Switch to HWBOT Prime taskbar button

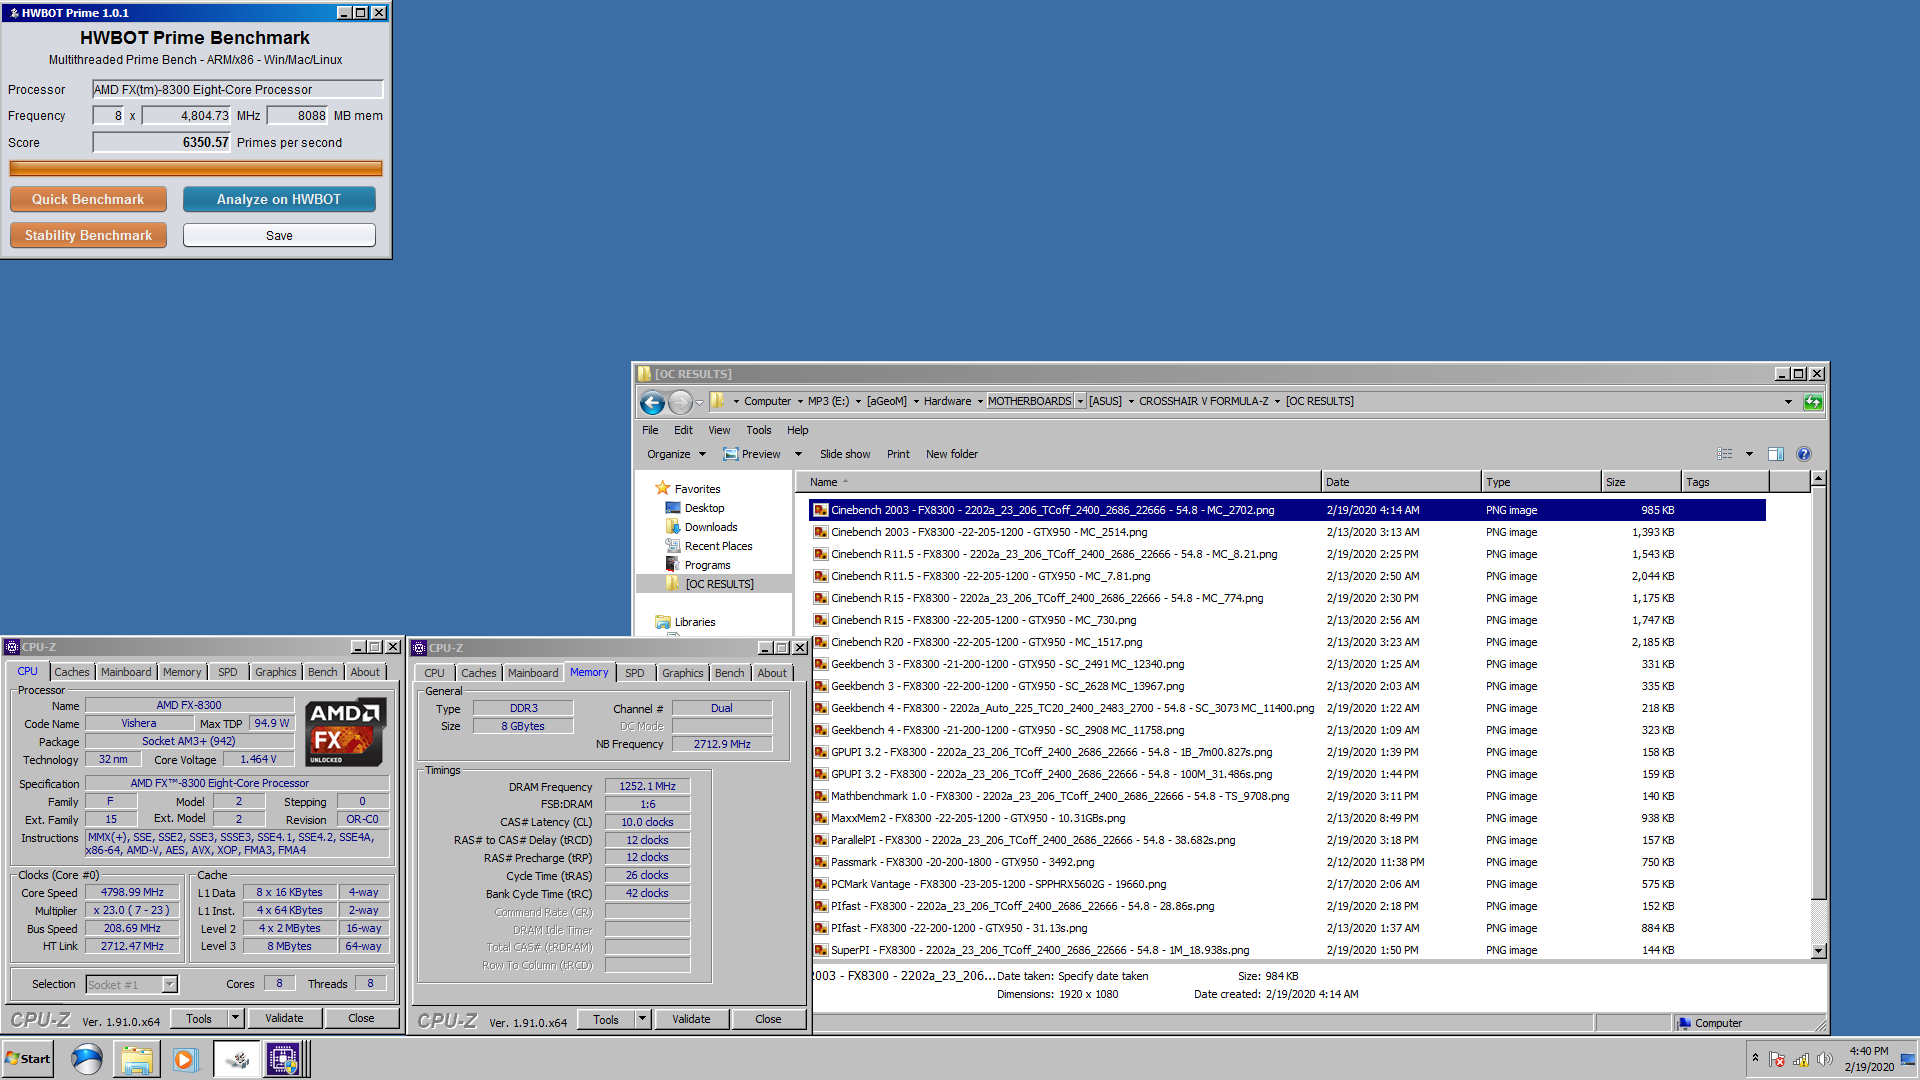click(x=236, y=1059)
